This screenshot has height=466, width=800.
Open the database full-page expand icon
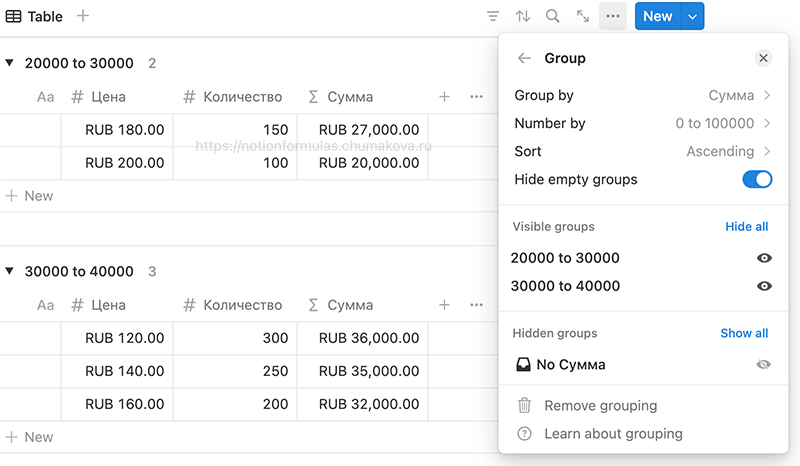click(x=583, y=16)
